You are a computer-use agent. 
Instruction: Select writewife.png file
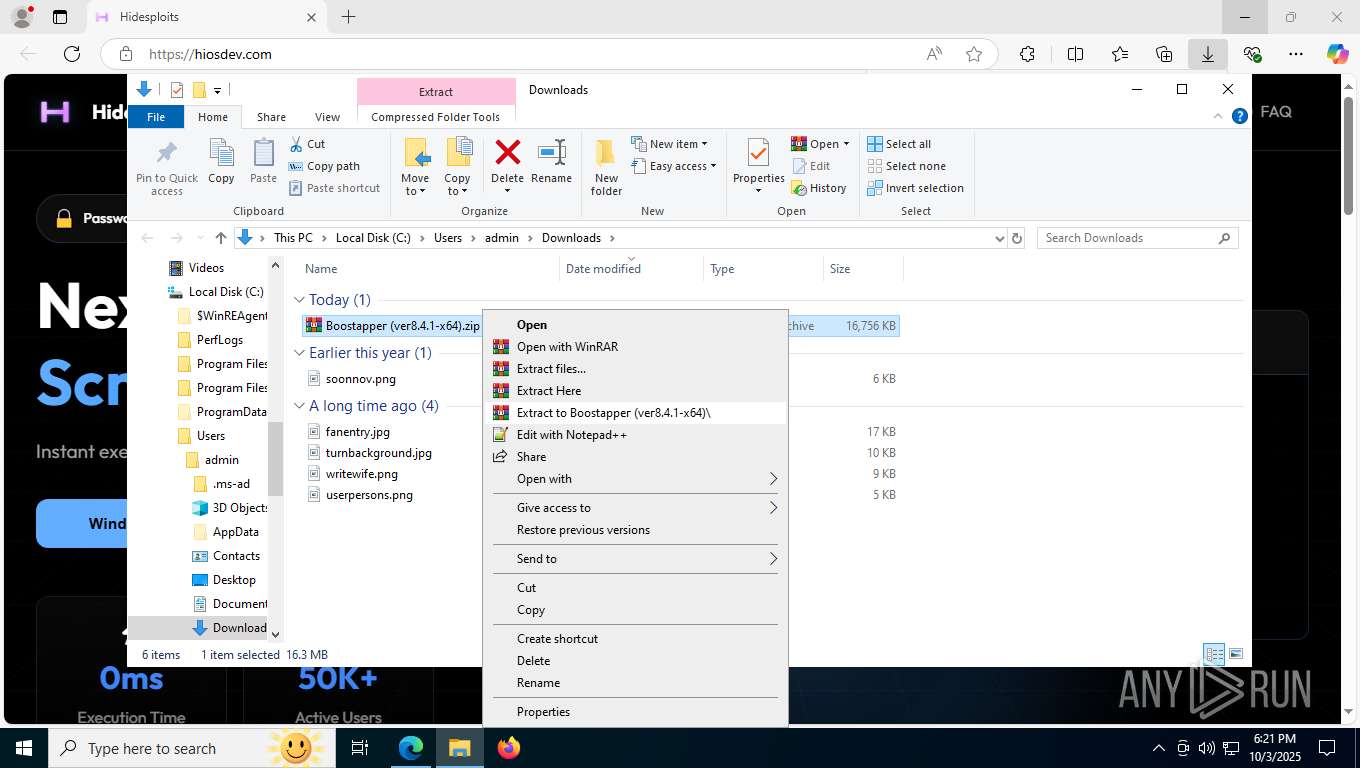tap(361, 474)
